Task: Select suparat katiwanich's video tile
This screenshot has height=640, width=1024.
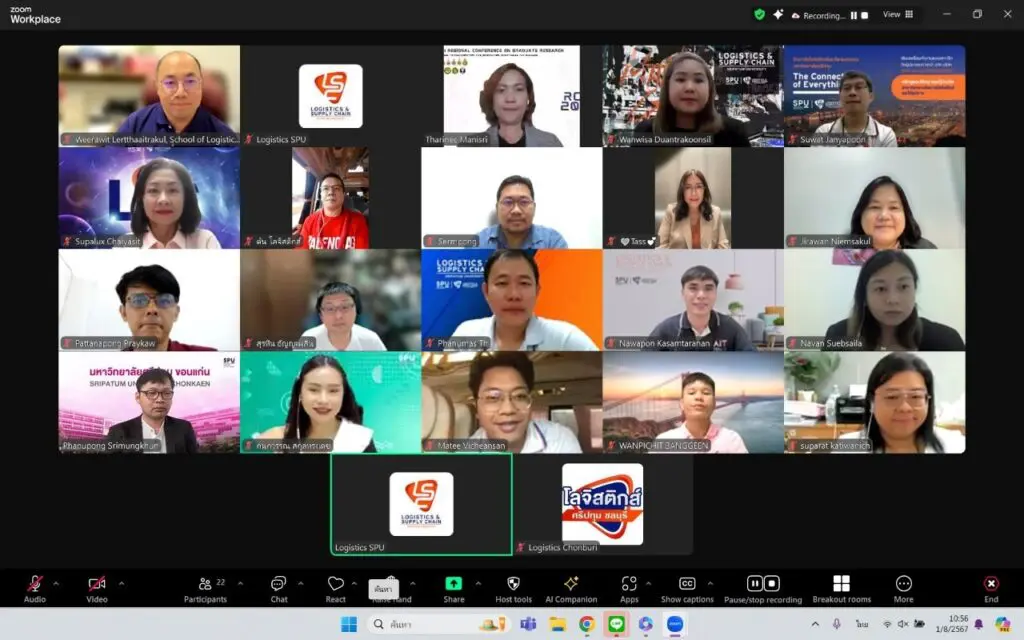Action: pos(874,402)
